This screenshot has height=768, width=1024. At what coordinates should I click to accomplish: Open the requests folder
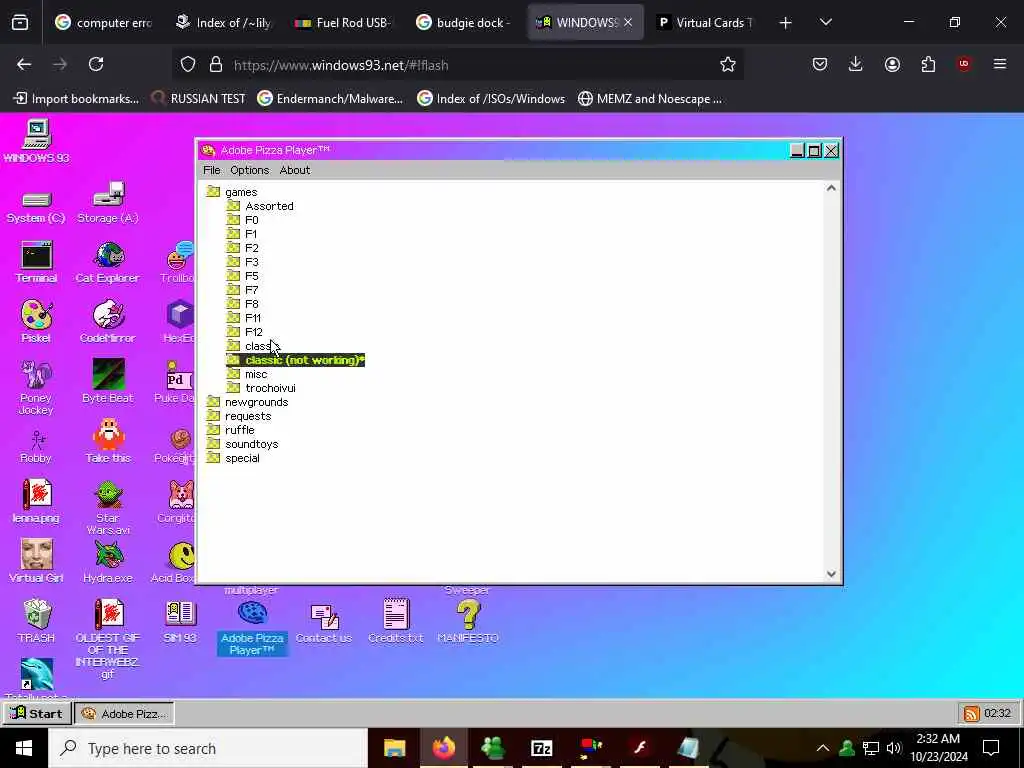click(x=239, y=416)
